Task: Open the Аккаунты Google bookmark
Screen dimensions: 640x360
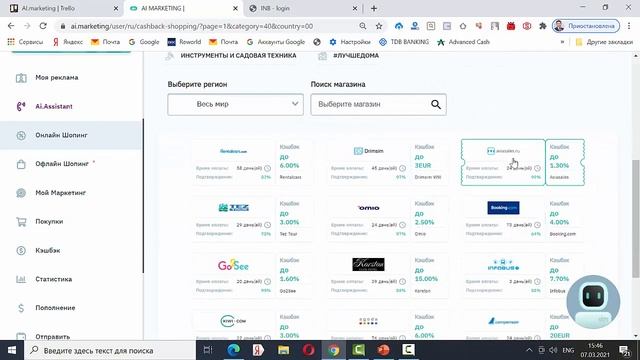Action: coord(276,42)
